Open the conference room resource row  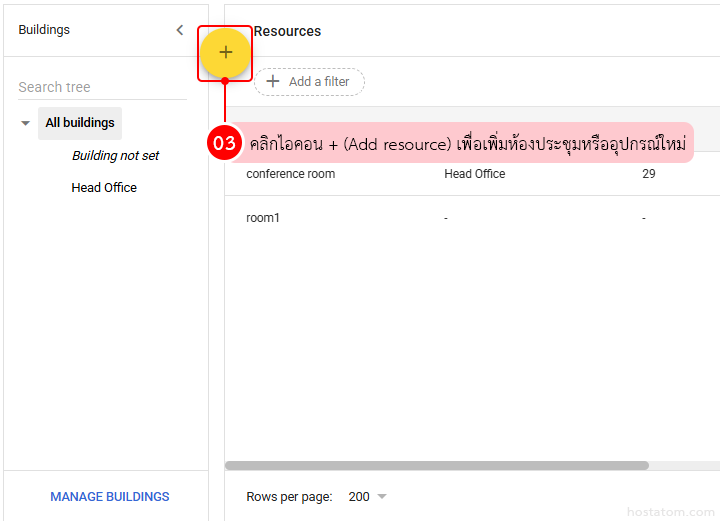tap(472, 174)
